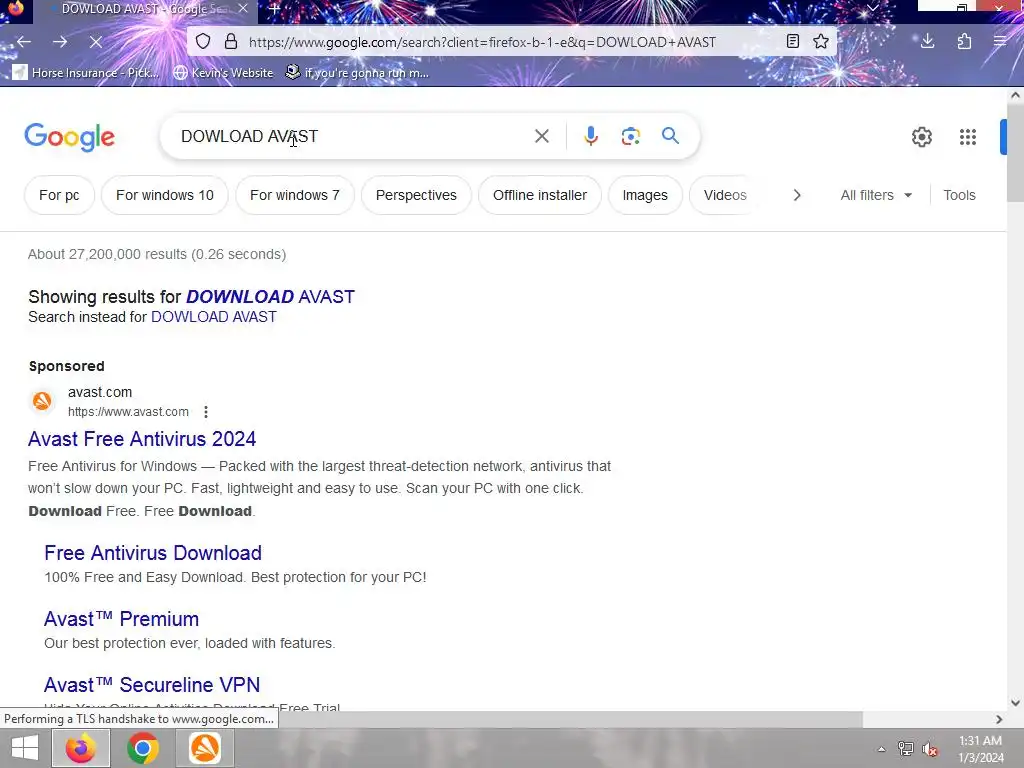Switch to the Images results
This screenshot has height=768, width=1024.
click(x=645, y=195)
